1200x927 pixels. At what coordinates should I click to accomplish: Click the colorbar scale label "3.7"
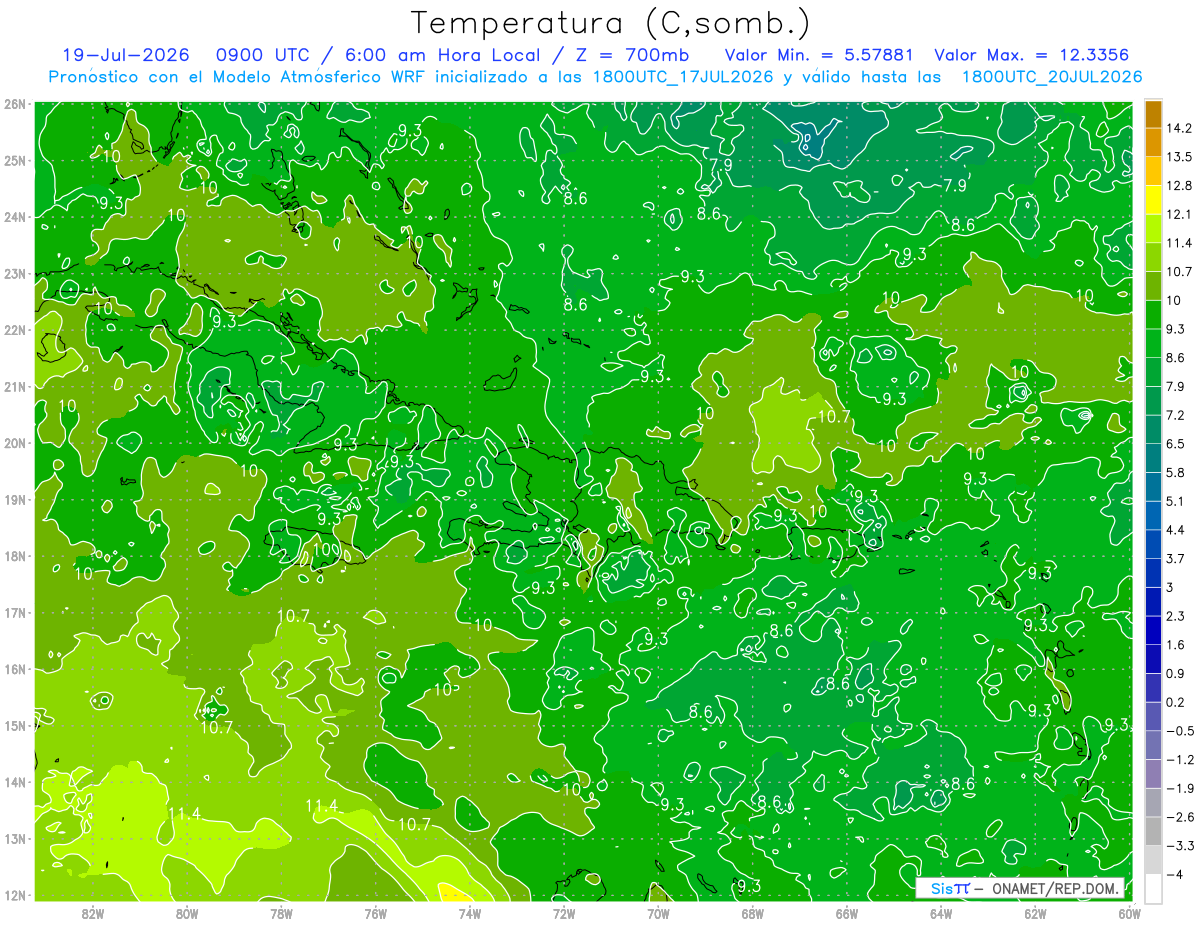[x=1175, y=558]
